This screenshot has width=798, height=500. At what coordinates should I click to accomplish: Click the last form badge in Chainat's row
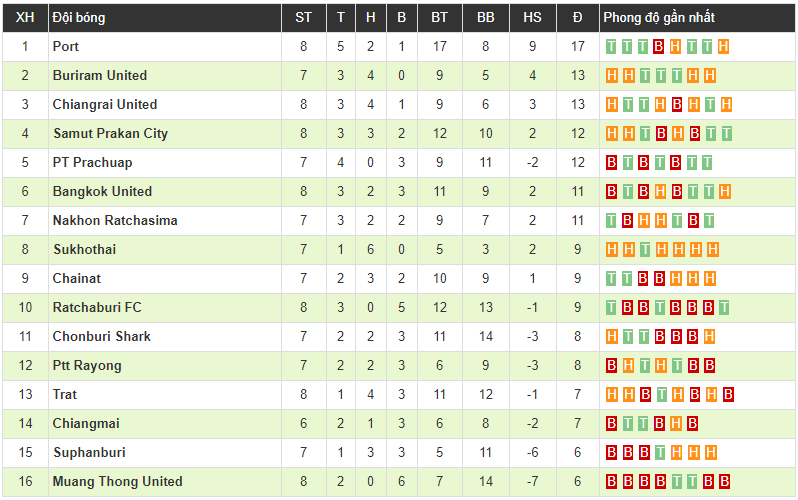(x=709, y=278)
